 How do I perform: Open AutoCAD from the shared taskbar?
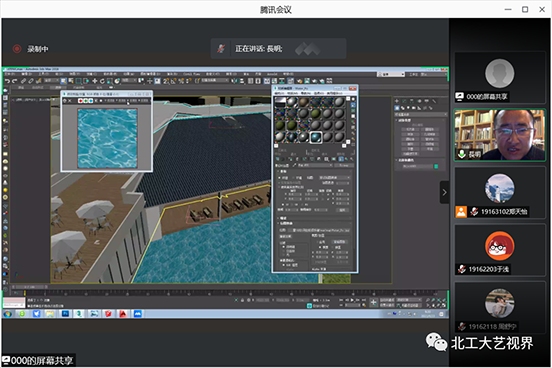123,313
